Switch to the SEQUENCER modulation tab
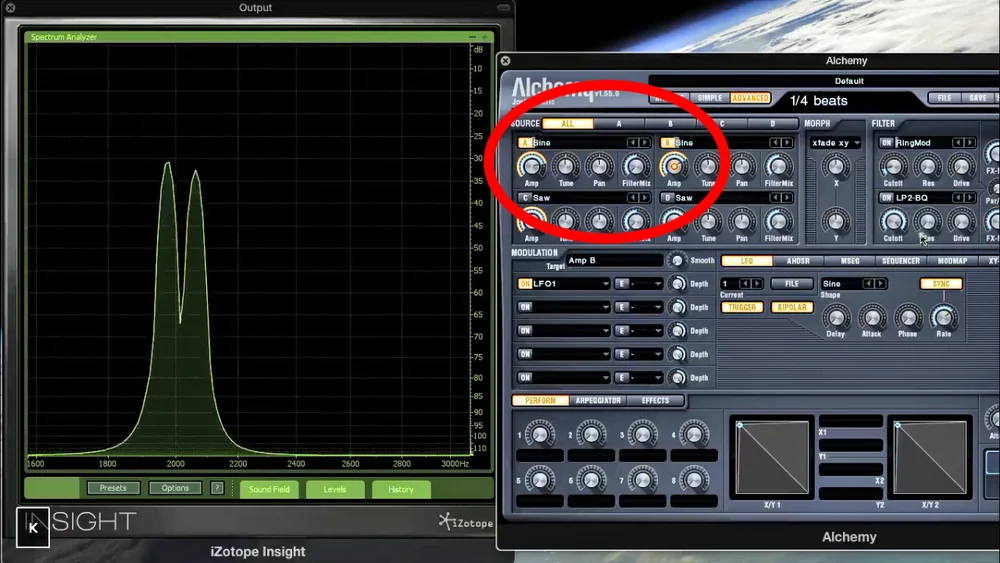Screen dimensions: 1000x563 pos(901,261)
